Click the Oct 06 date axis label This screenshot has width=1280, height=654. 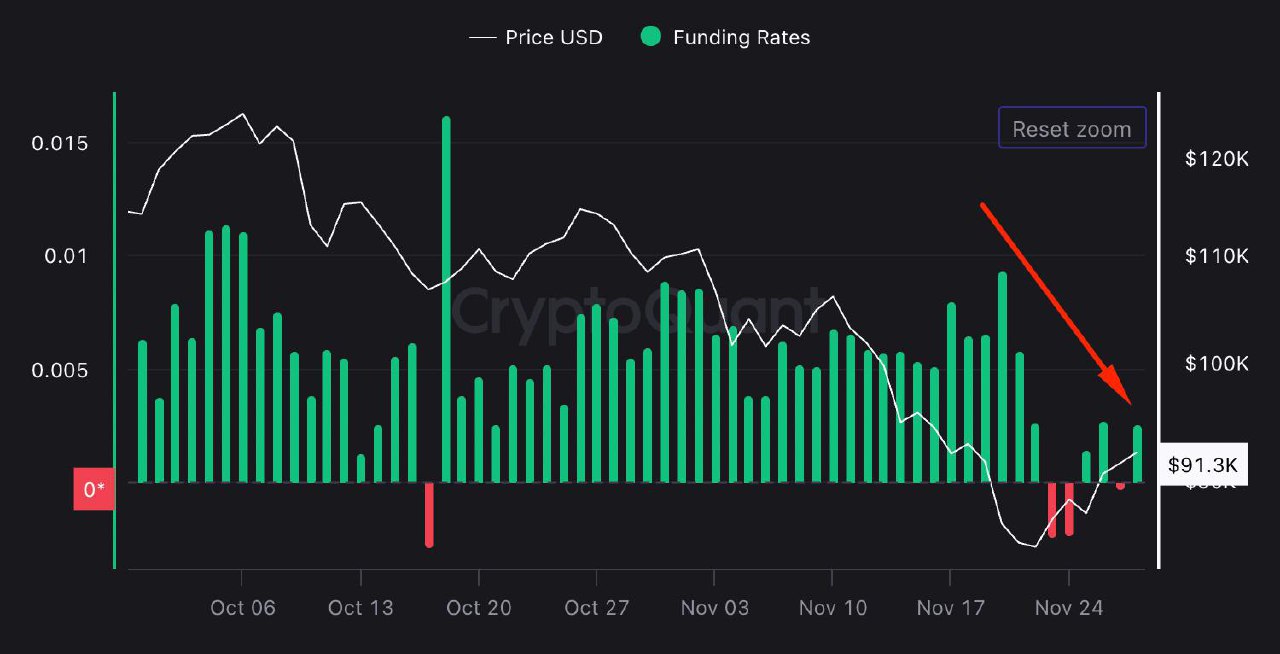pyautogui.click(x=242, y=608)
